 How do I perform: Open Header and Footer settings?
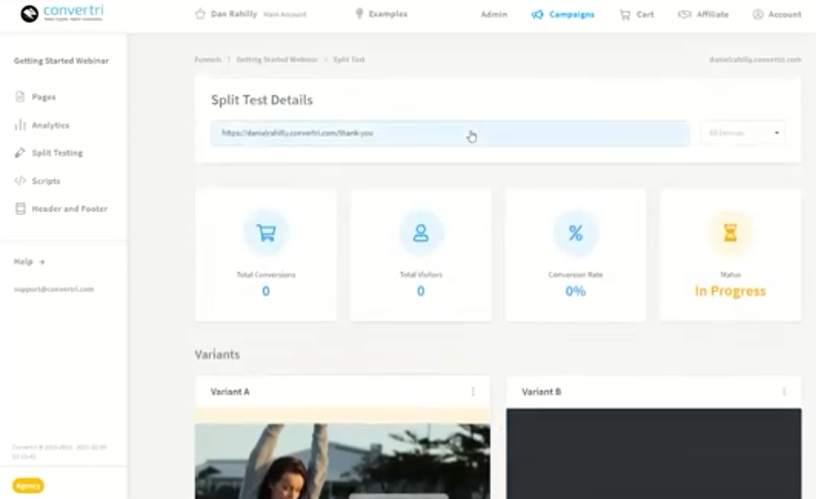tap(69, 209)
